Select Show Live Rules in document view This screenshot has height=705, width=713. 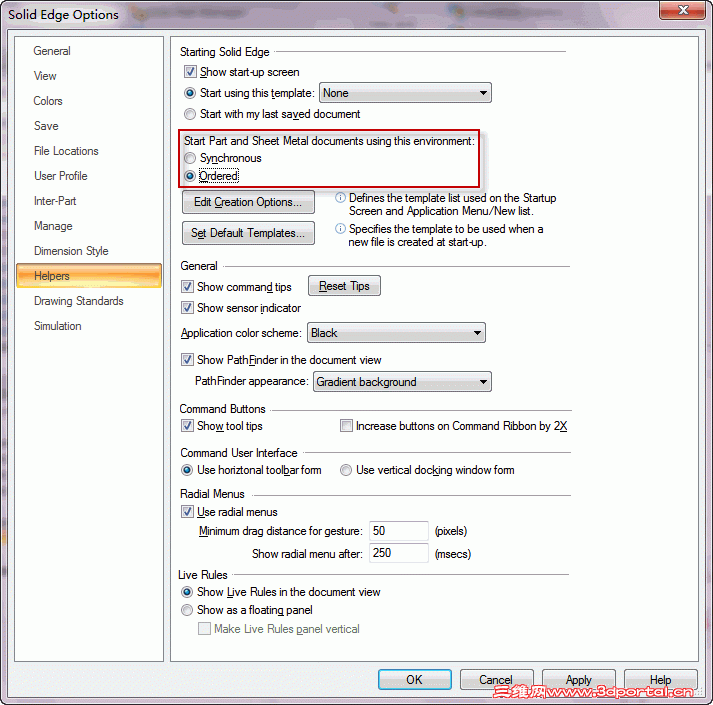(187, 592)
